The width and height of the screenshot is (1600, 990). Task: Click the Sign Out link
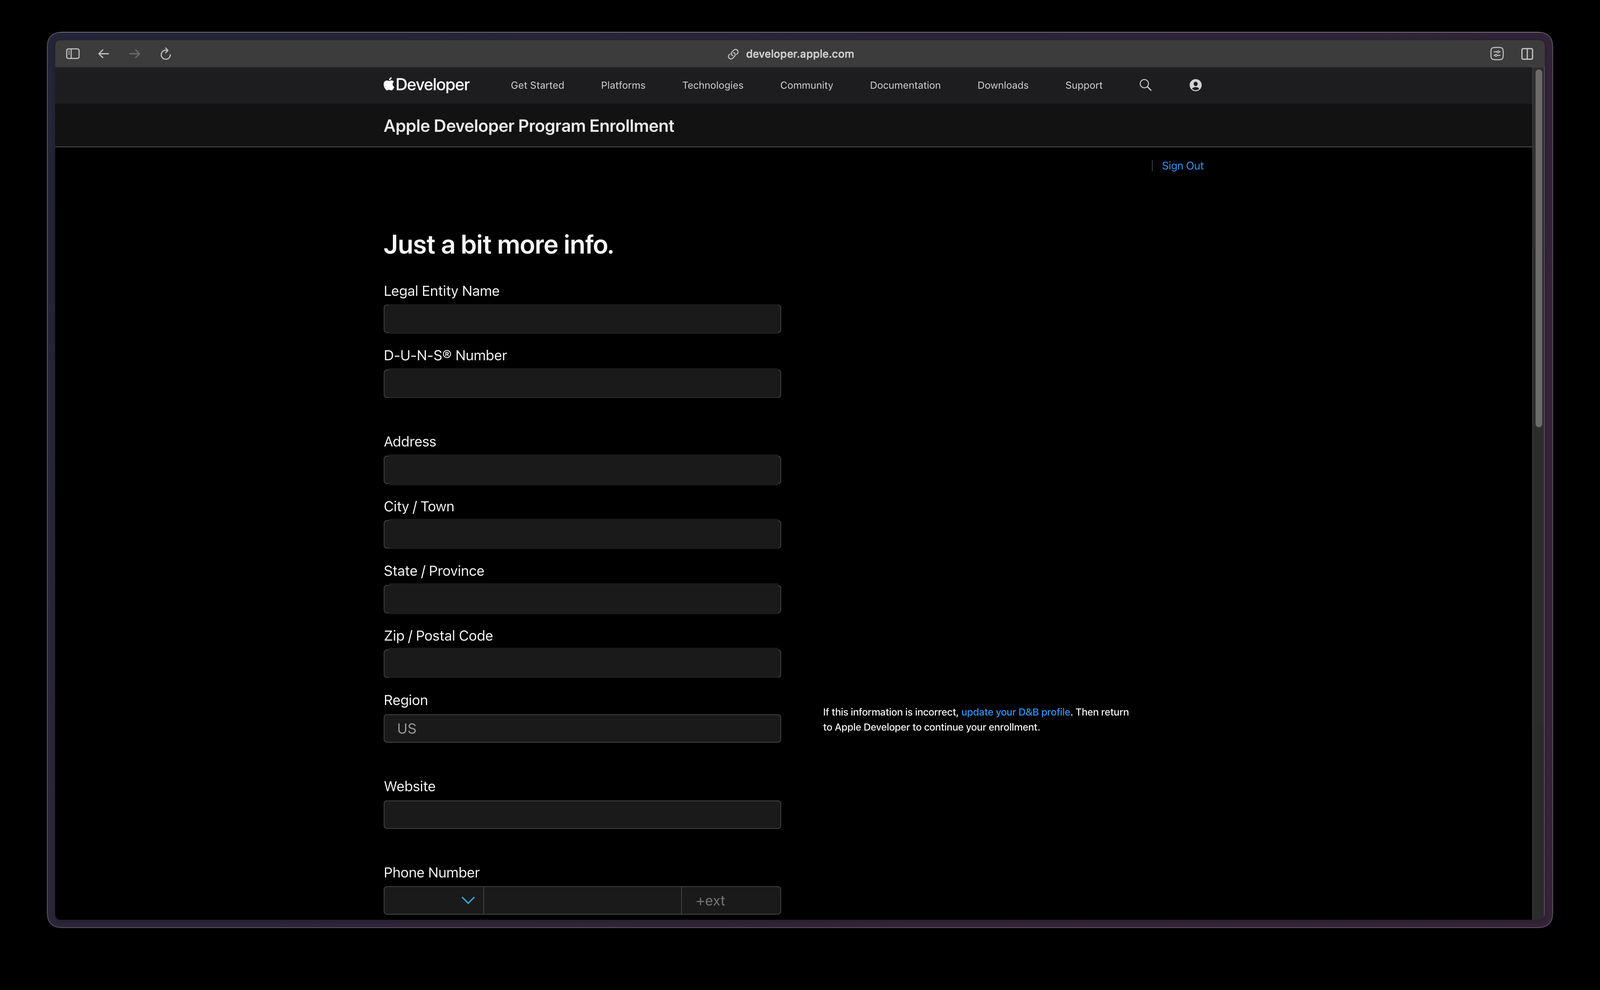click(x=1183, y=166)
